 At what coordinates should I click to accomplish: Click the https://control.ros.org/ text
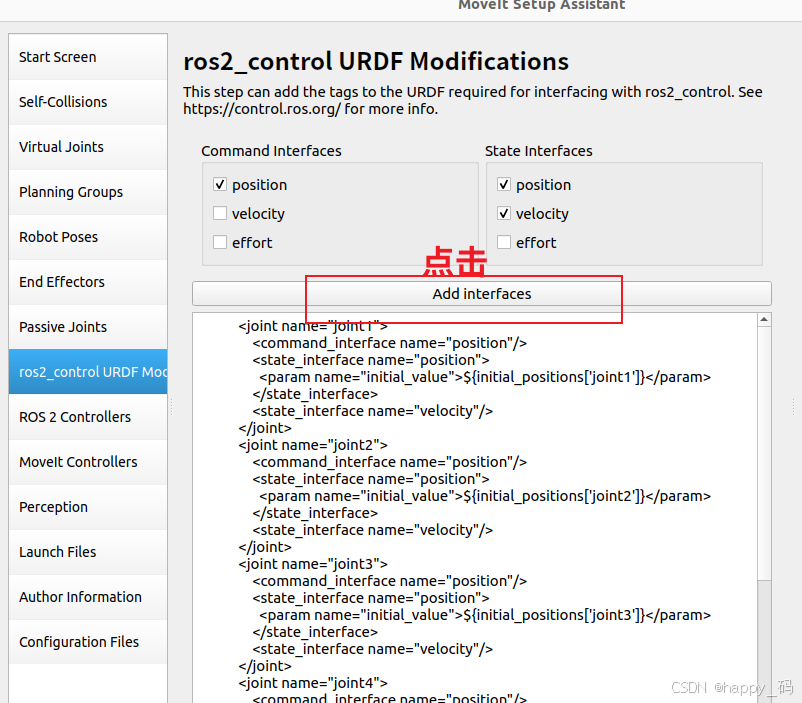tap(262, 109)
